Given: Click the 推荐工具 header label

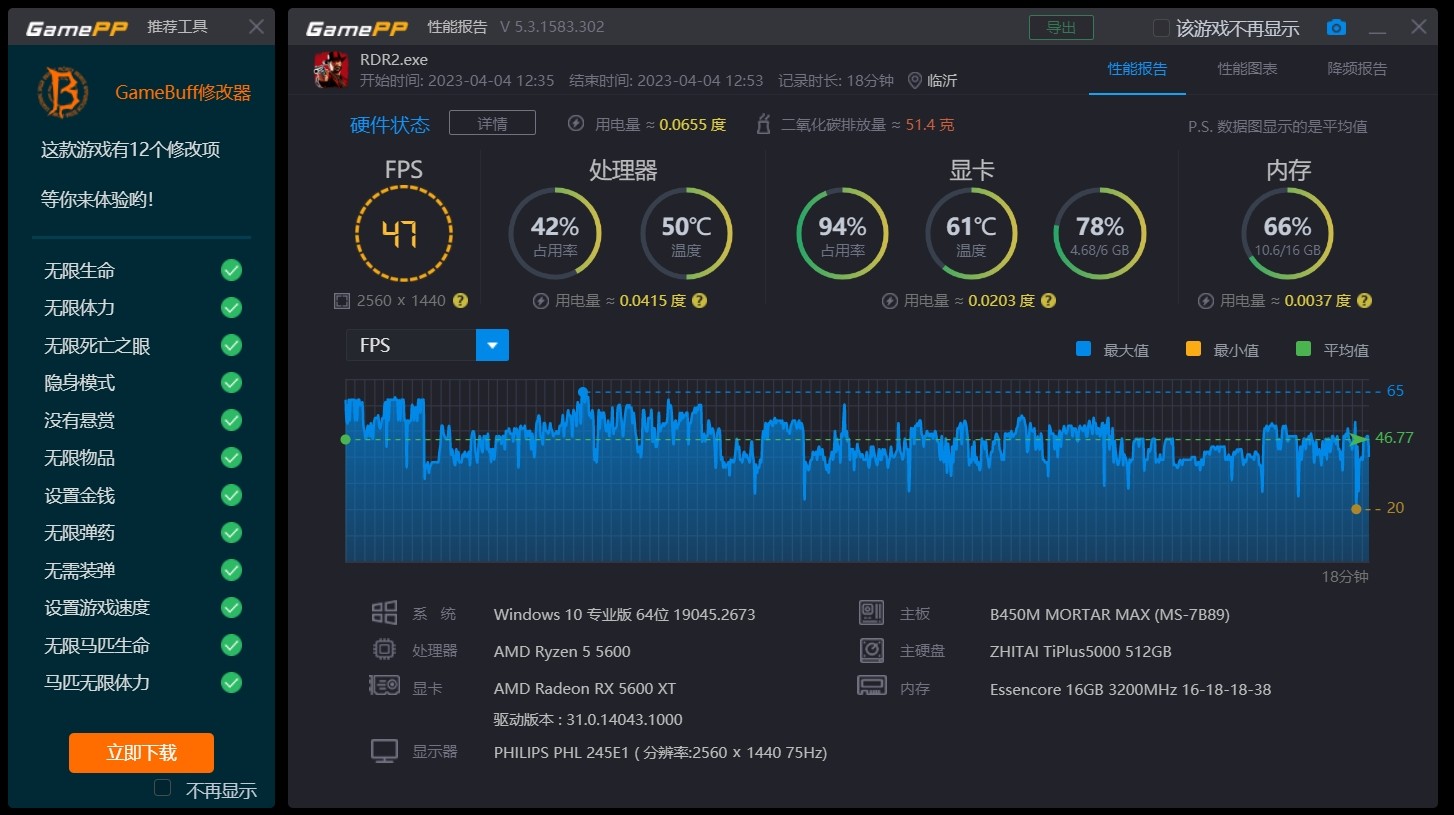Looking at the screenshot, I should click(177, 27).
